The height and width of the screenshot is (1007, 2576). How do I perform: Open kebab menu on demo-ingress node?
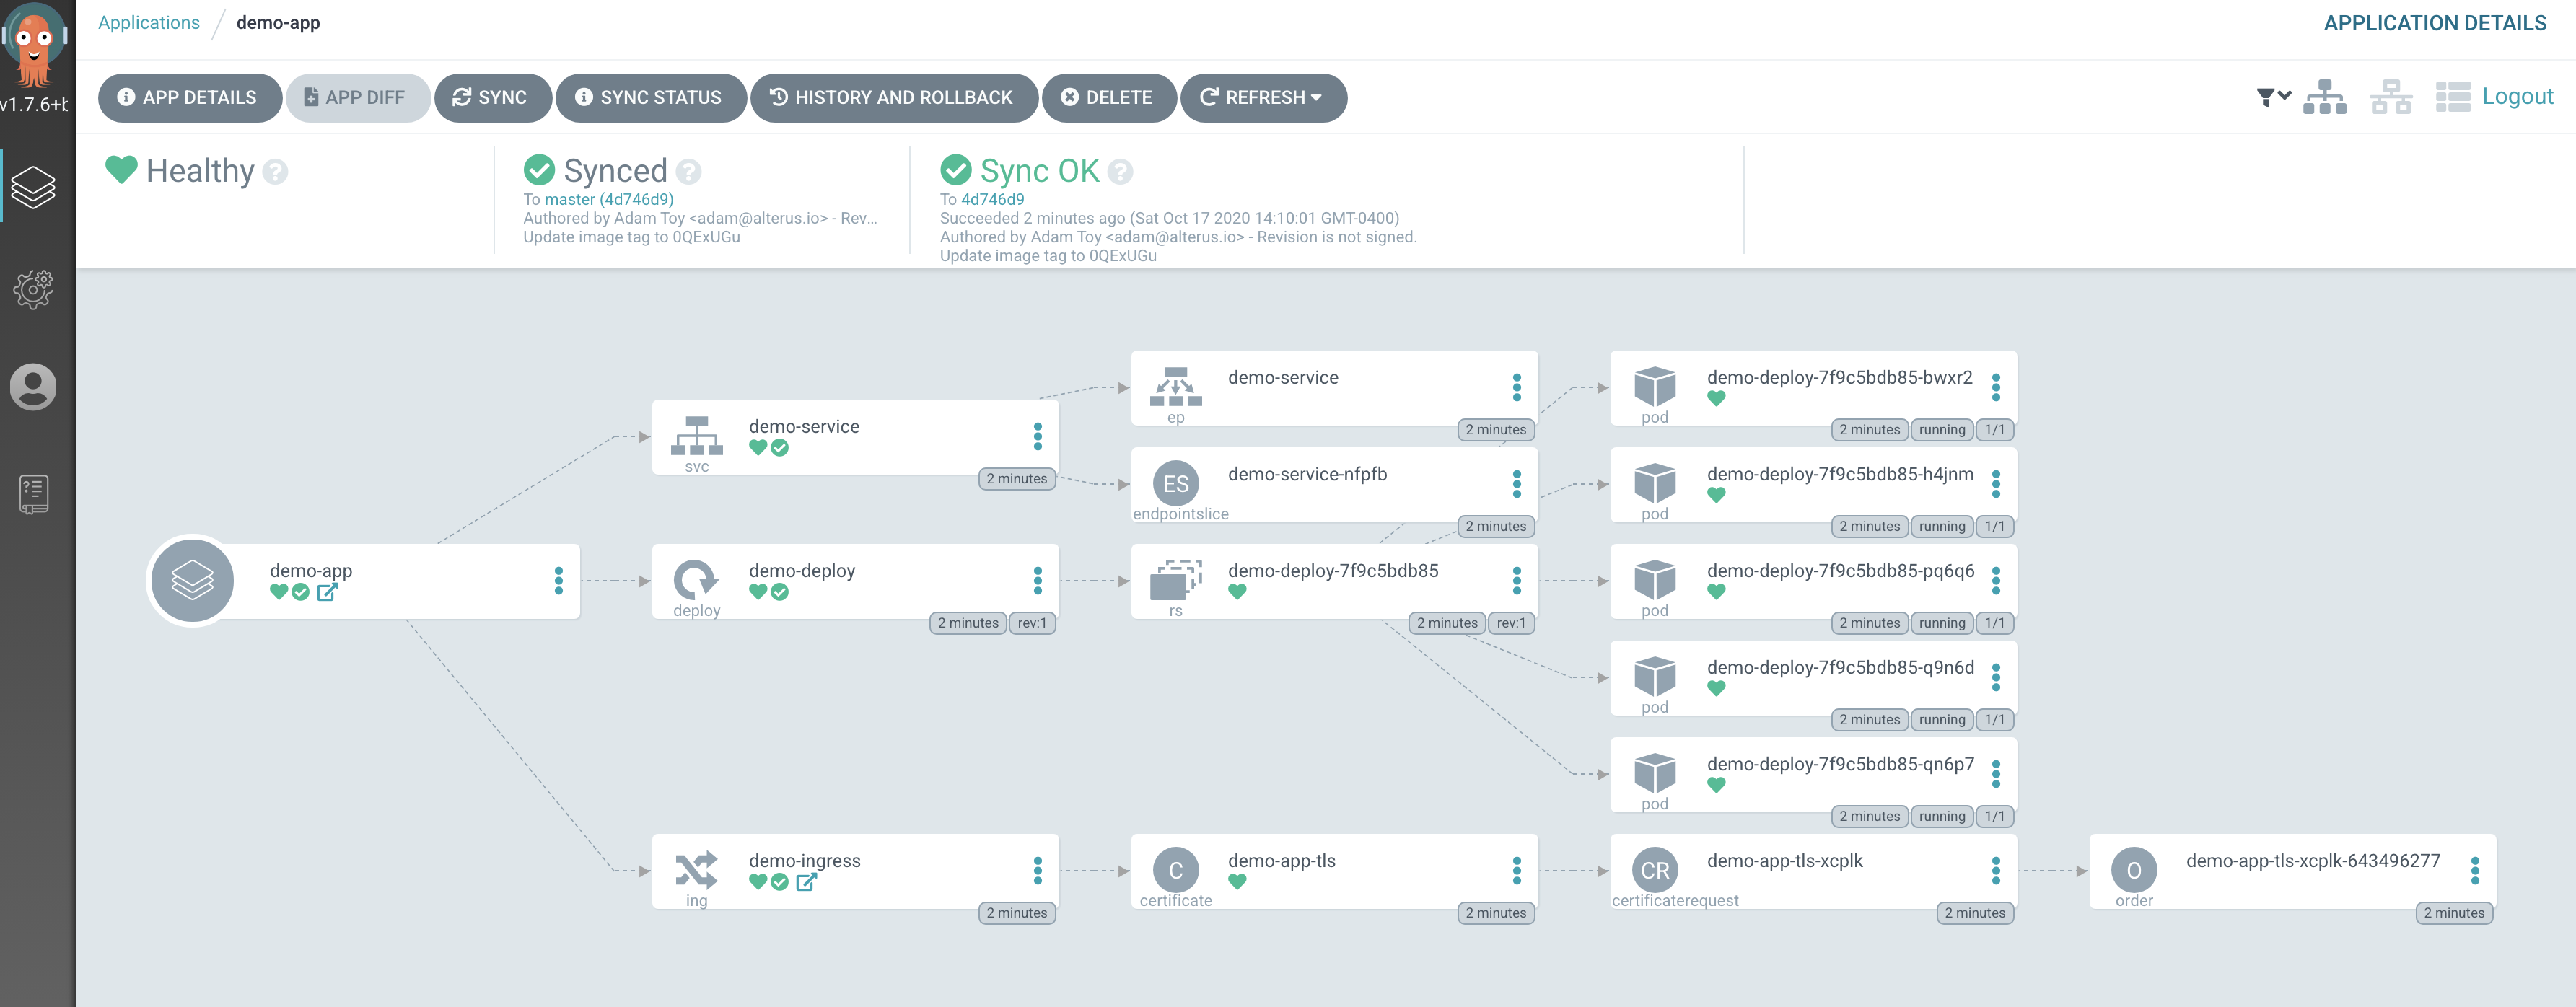coord(1037,871)
